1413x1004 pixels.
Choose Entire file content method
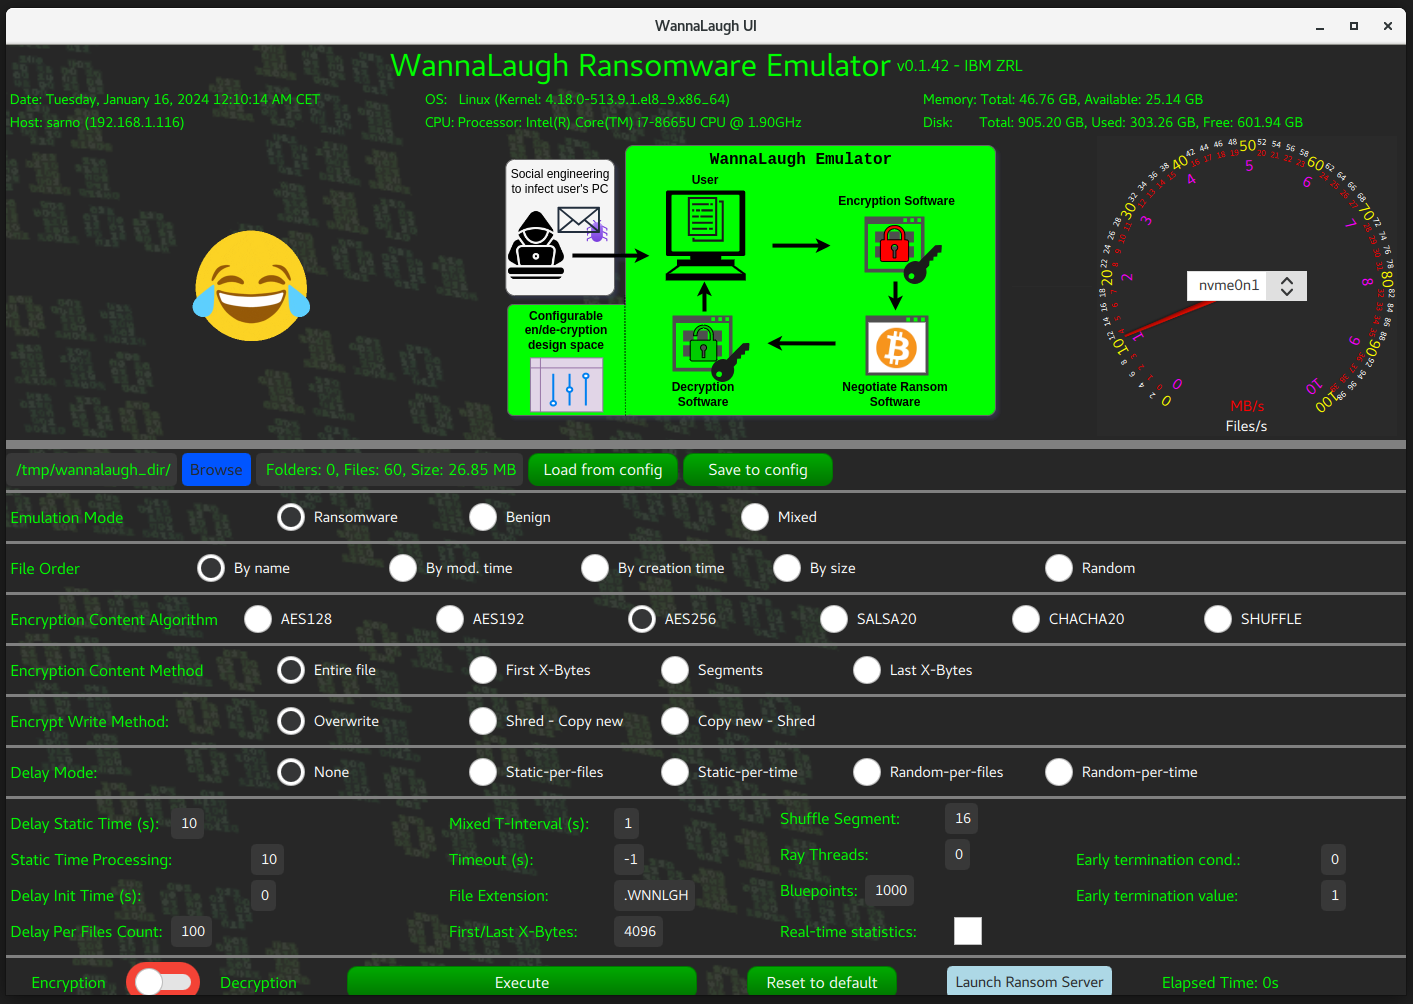[x=291, y=670]
